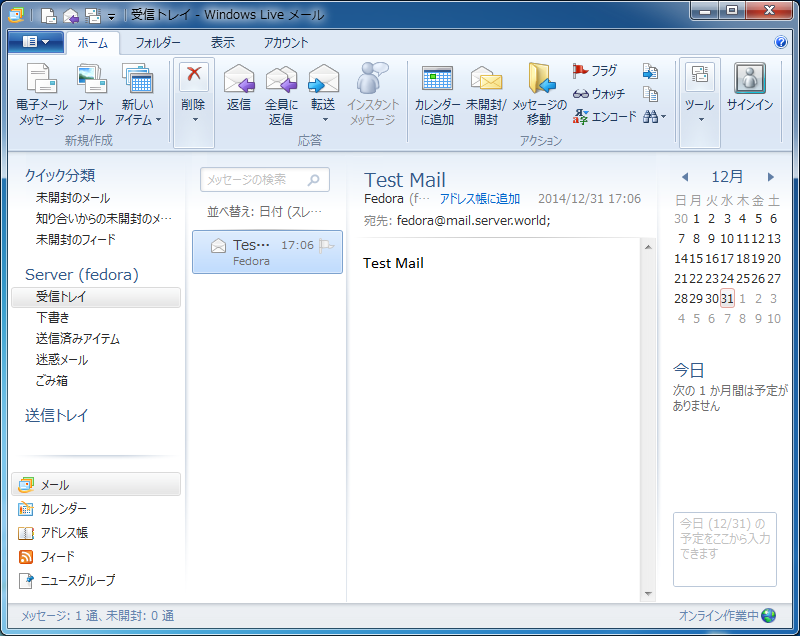Select the Server (fedora) account

[x=82, y=274]
